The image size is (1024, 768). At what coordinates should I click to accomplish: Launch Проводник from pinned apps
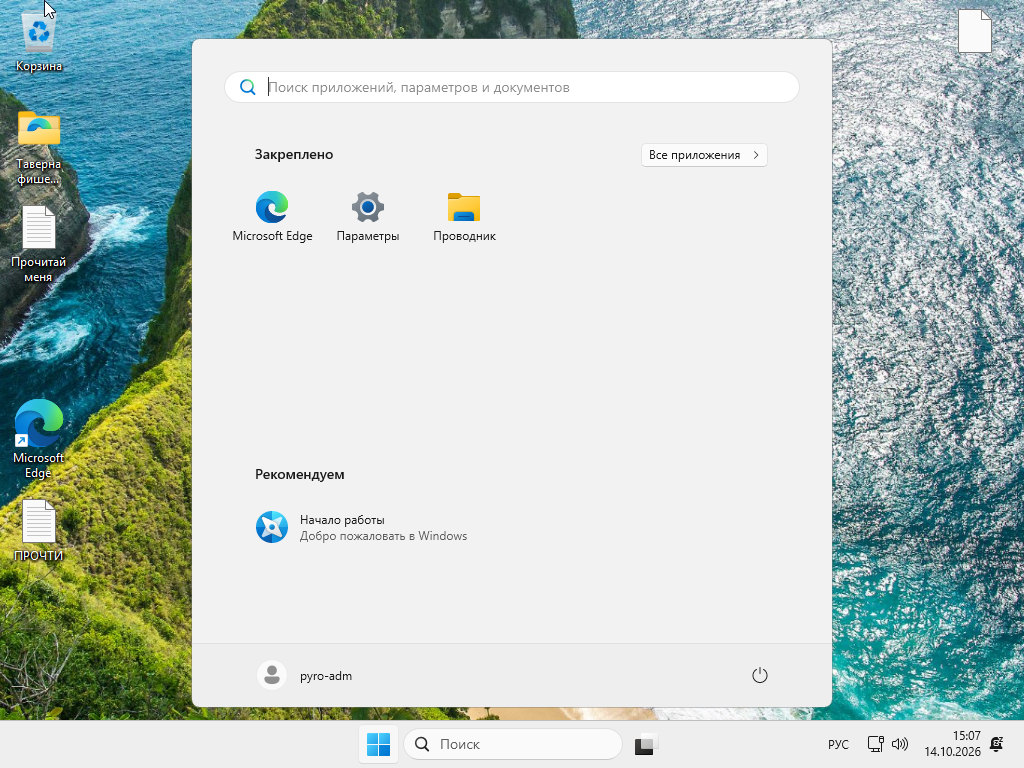[x=464, y=217]
